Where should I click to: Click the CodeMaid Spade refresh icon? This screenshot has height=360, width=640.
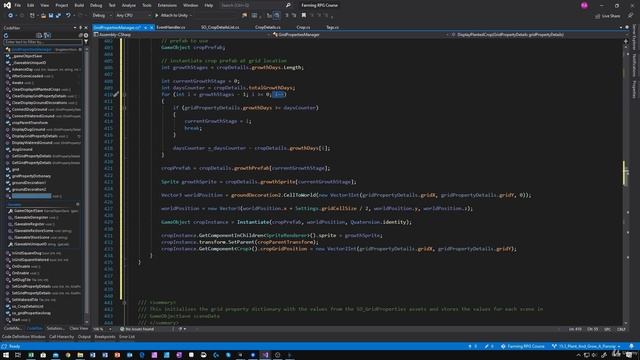(x=6, y=36)
